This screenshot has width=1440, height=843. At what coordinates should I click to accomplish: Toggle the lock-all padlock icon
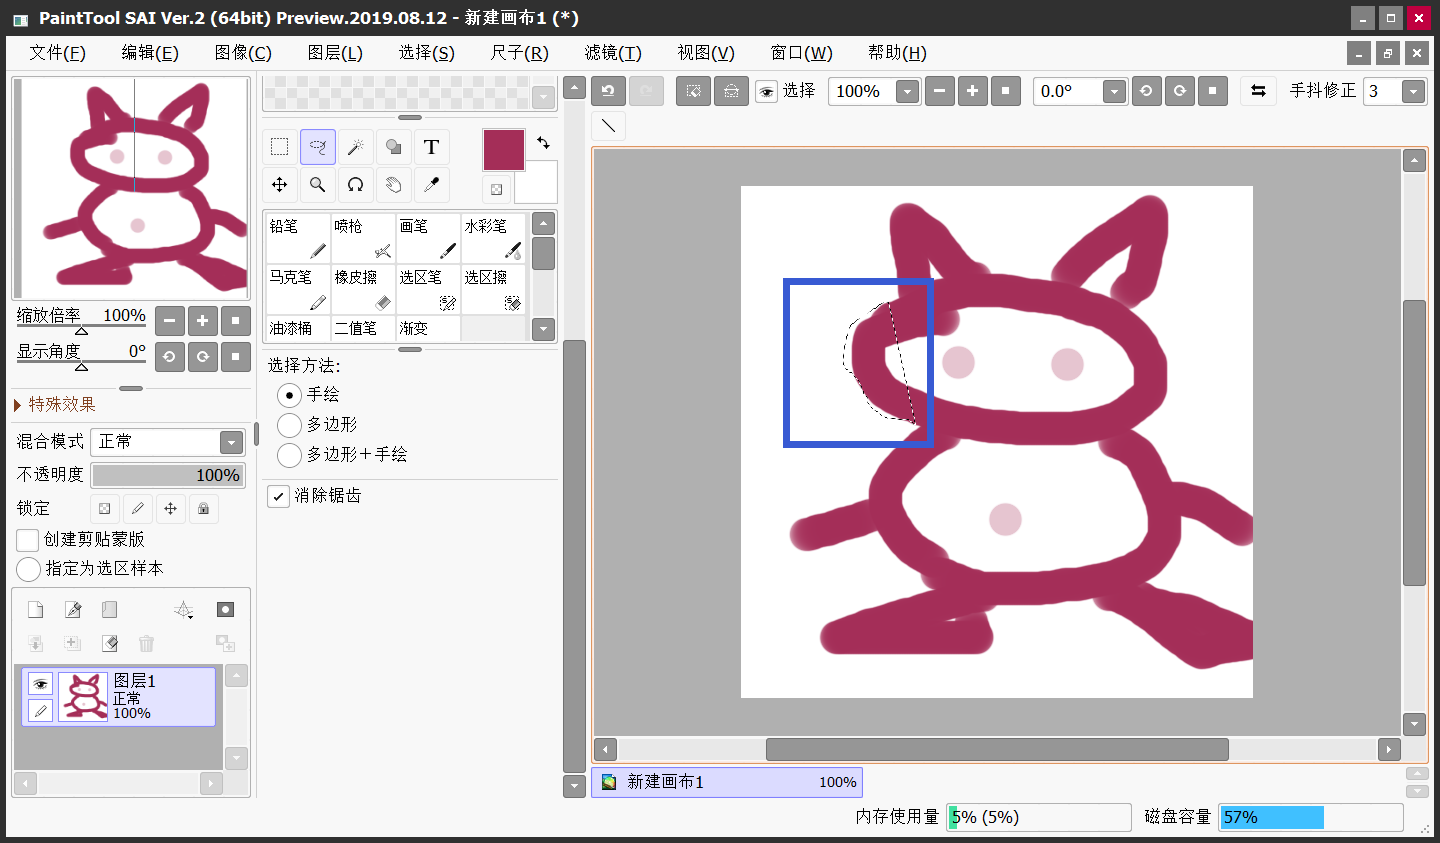[203, 509]
